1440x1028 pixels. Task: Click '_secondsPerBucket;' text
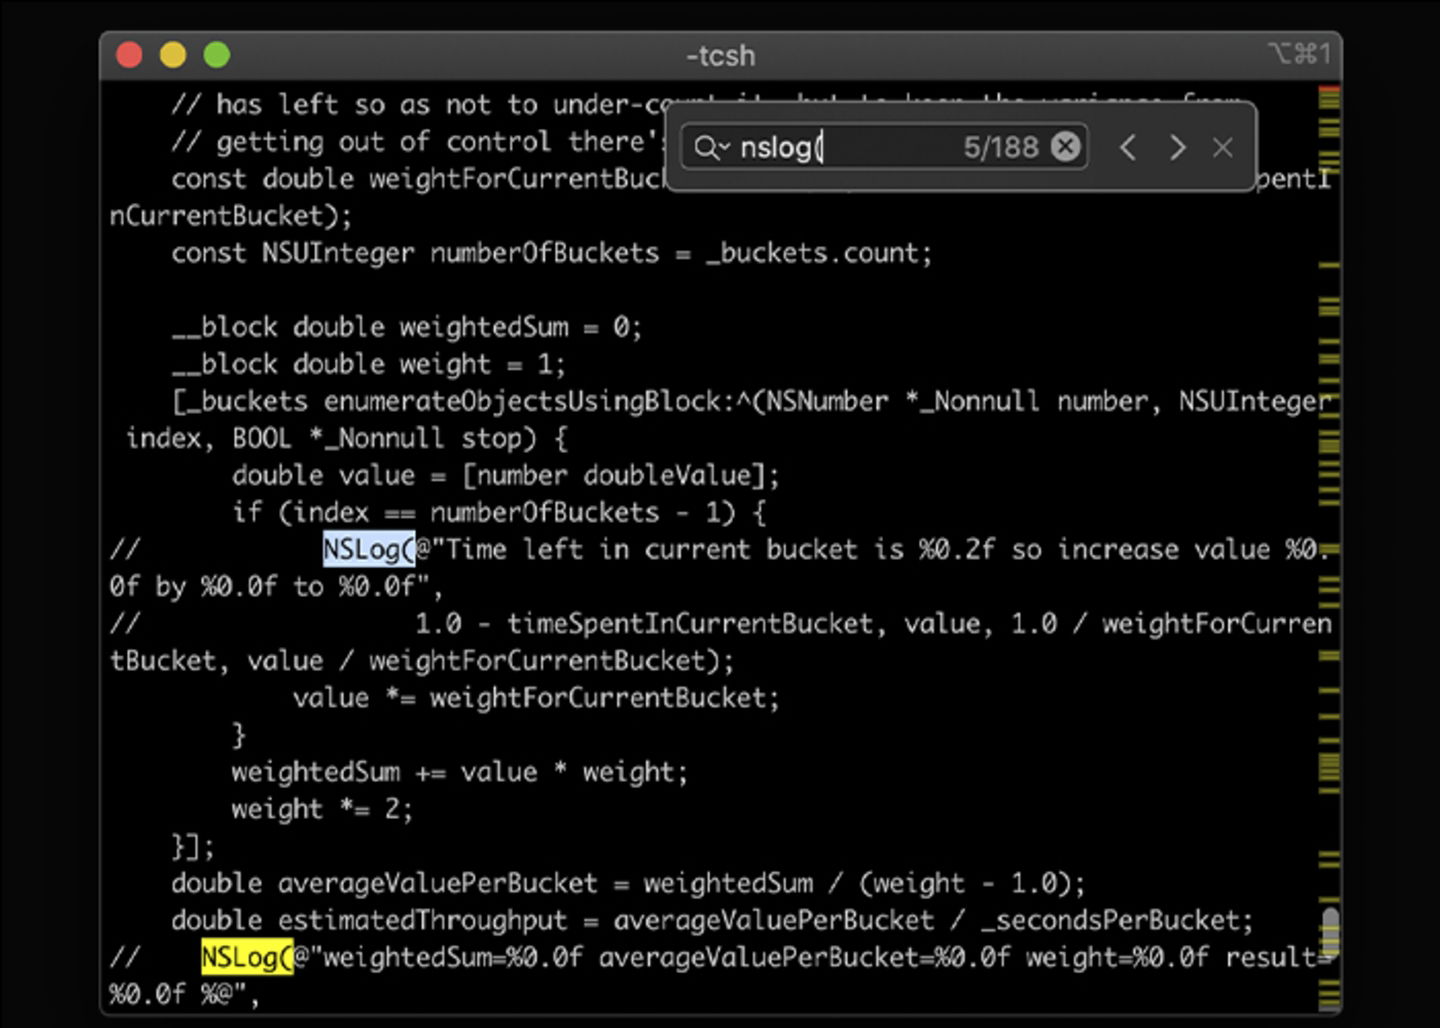(x=1116, y=920)
